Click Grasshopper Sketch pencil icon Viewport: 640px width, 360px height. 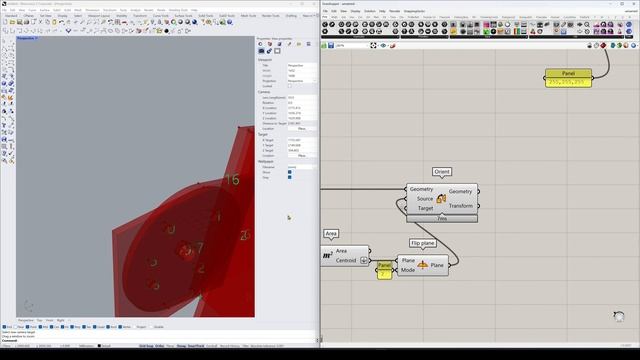[x=393, y=46]
